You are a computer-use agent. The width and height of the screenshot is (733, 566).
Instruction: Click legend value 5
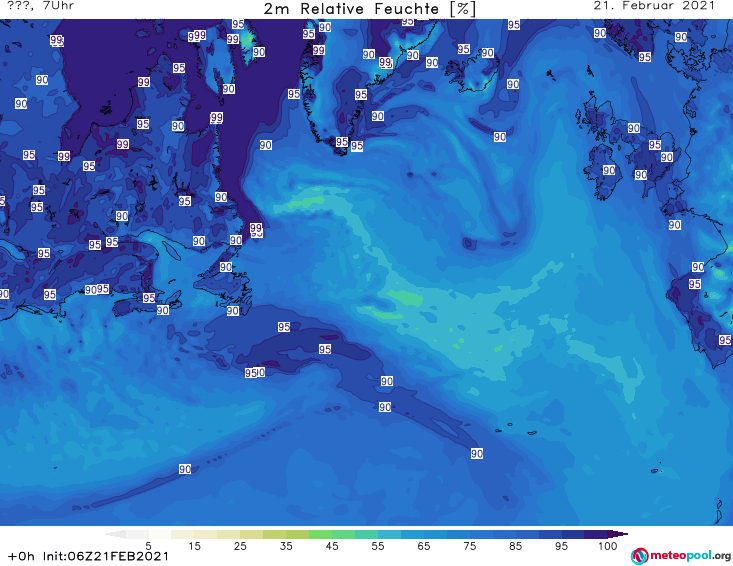pyautogui.click(x=148, y=546)
